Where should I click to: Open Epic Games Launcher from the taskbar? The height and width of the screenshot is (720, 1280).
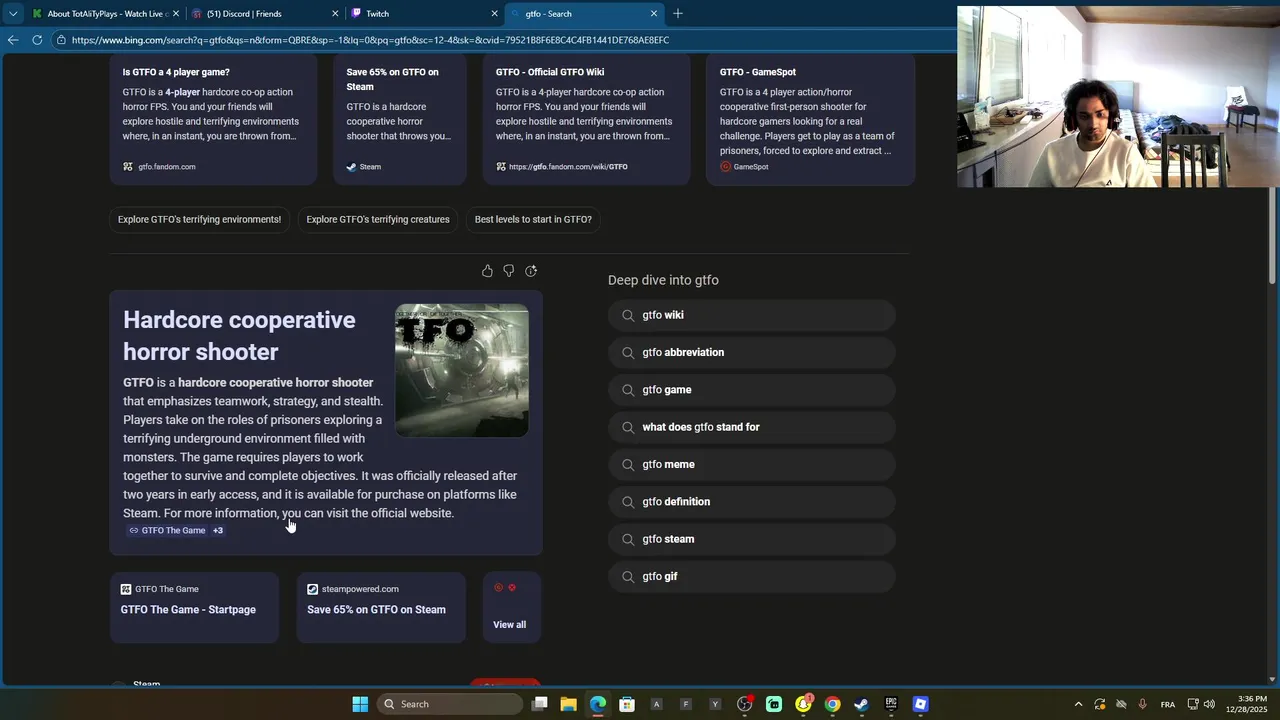pyautogui.click(x=891, y=704)
